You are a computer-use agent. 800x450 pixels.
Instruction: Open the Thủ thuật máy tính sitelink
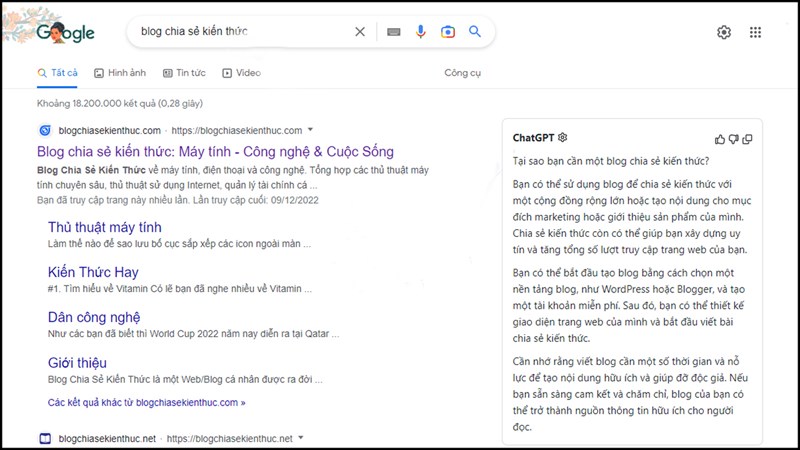coord(105,227)
